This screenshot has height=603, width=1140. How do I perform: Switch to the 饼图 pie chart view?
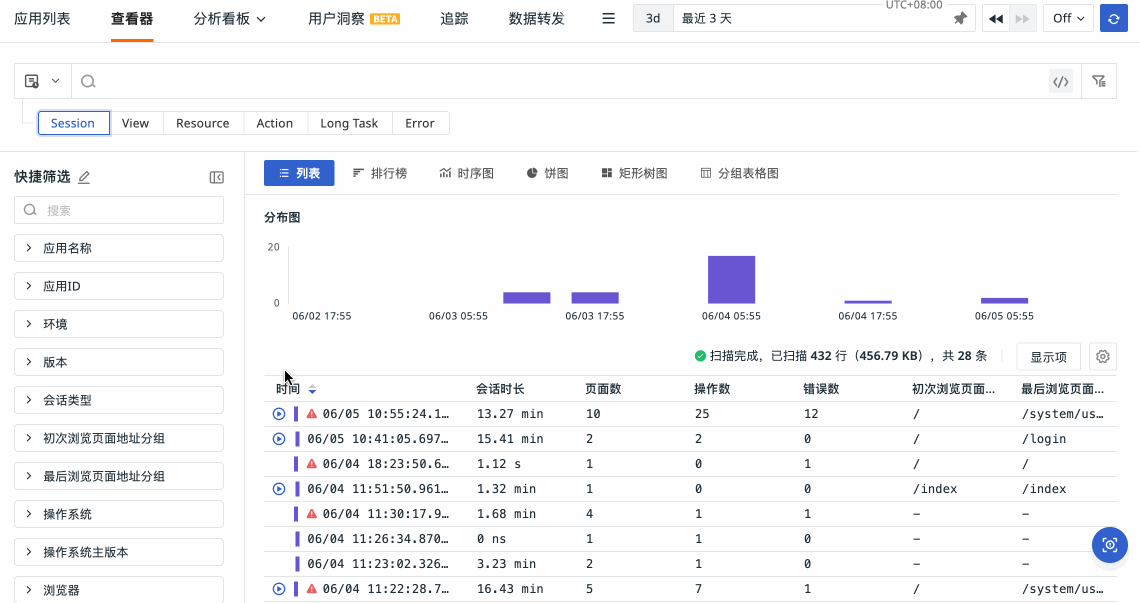(x=547, y=173)
